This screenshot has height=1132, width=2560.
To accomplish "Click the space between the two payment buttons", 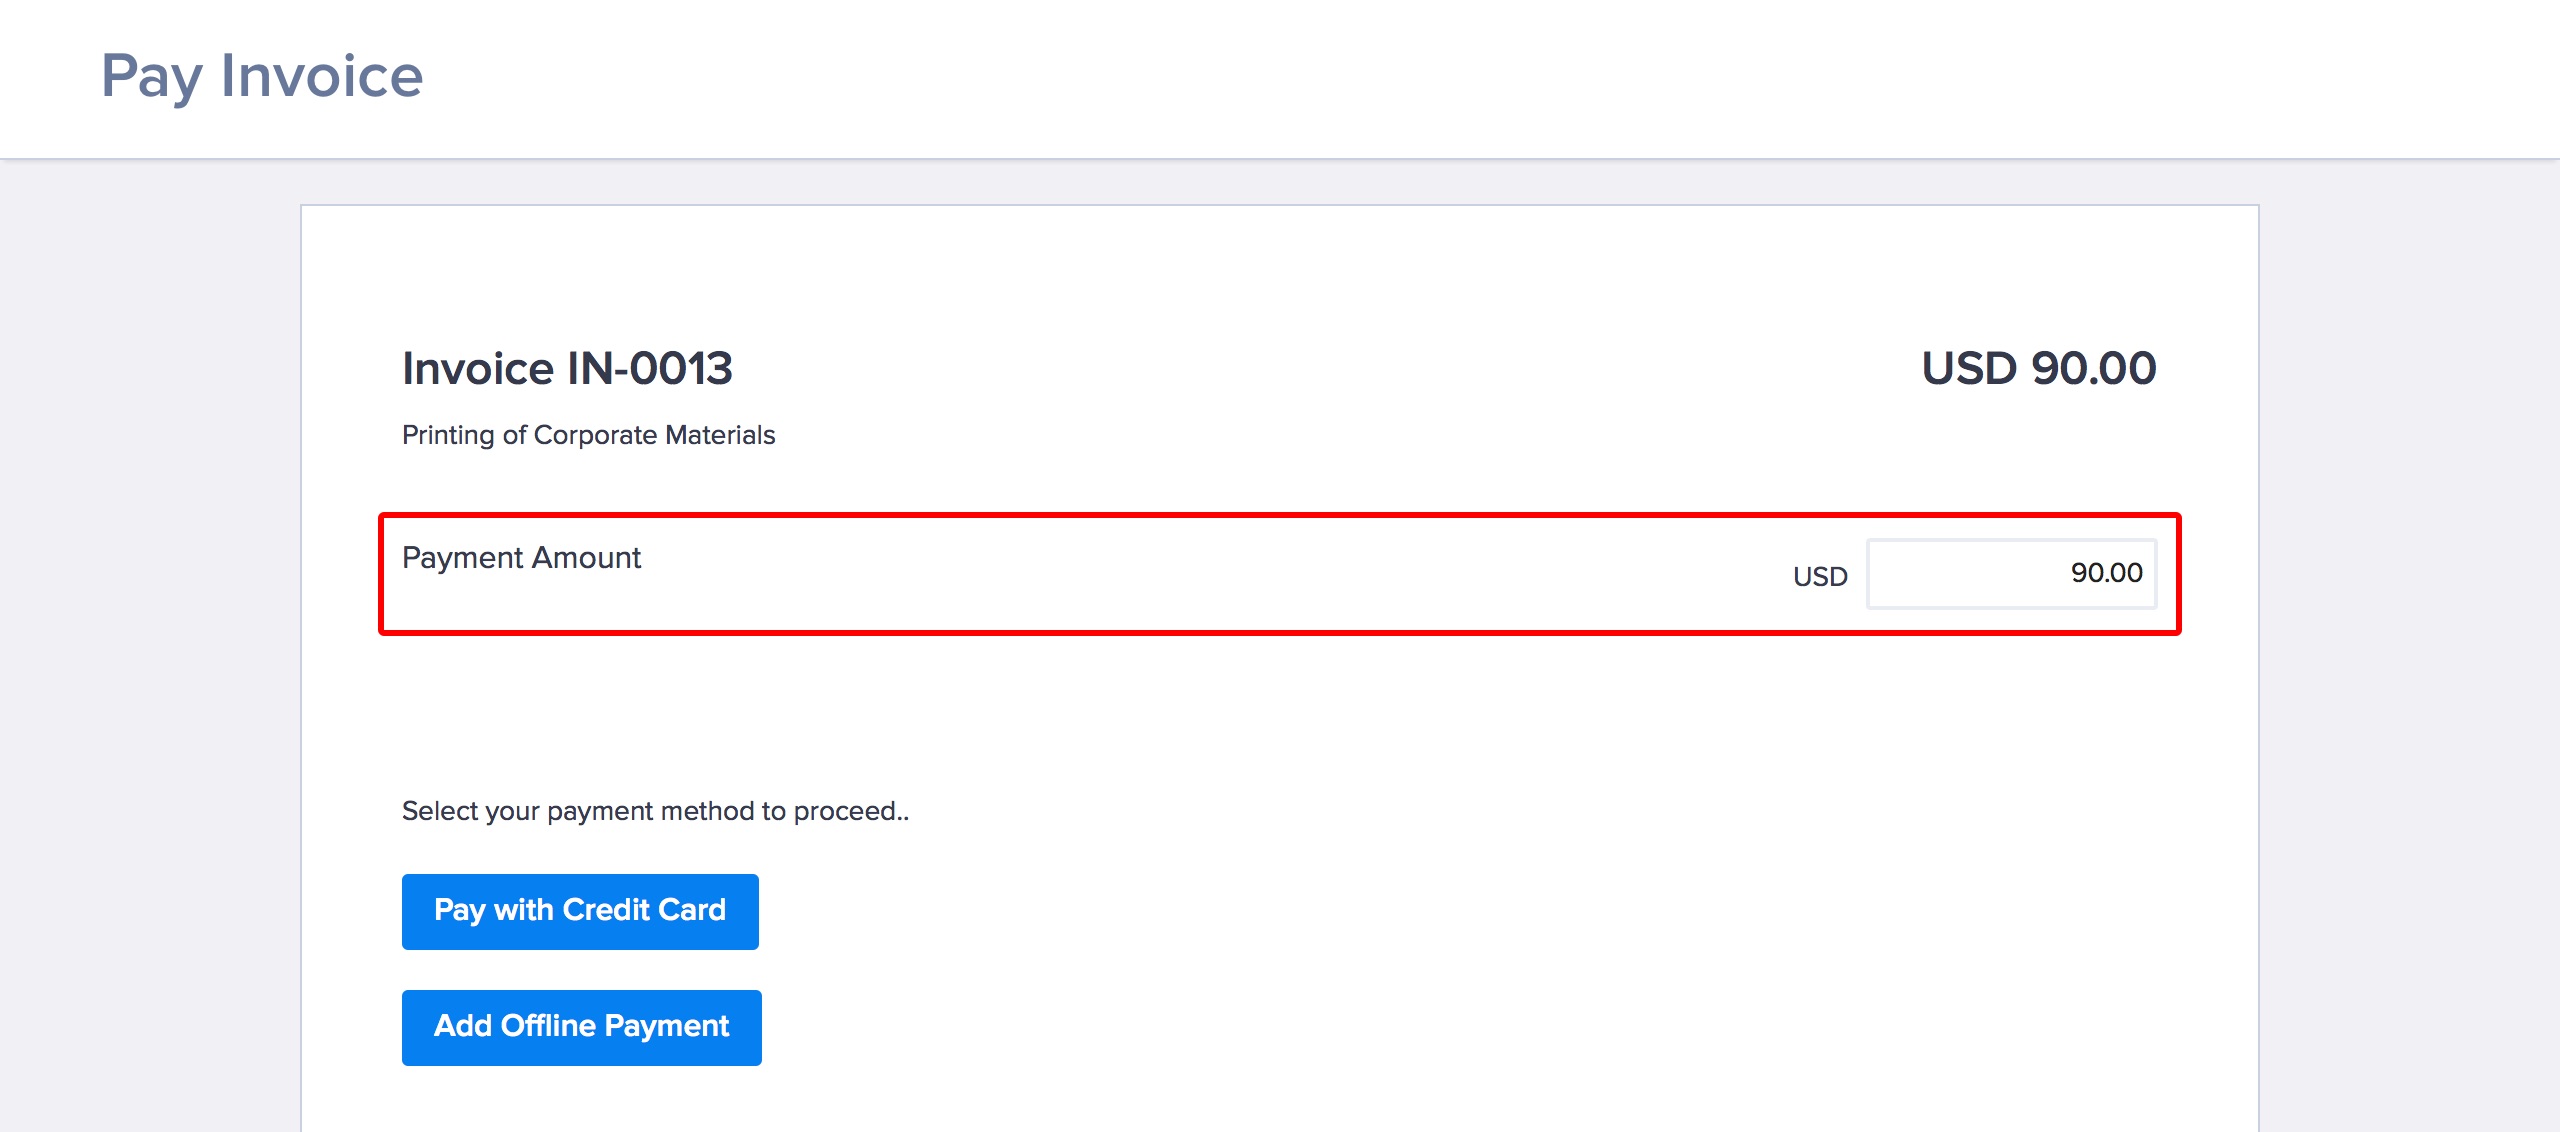I will click(x=580, y=970).
